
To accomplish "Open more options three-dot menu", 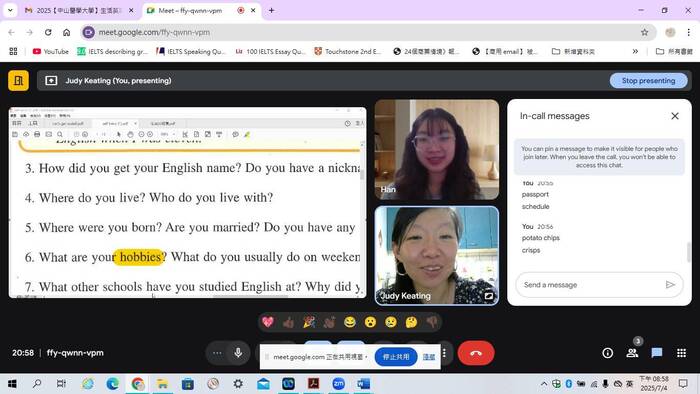I will coord(444,353).
